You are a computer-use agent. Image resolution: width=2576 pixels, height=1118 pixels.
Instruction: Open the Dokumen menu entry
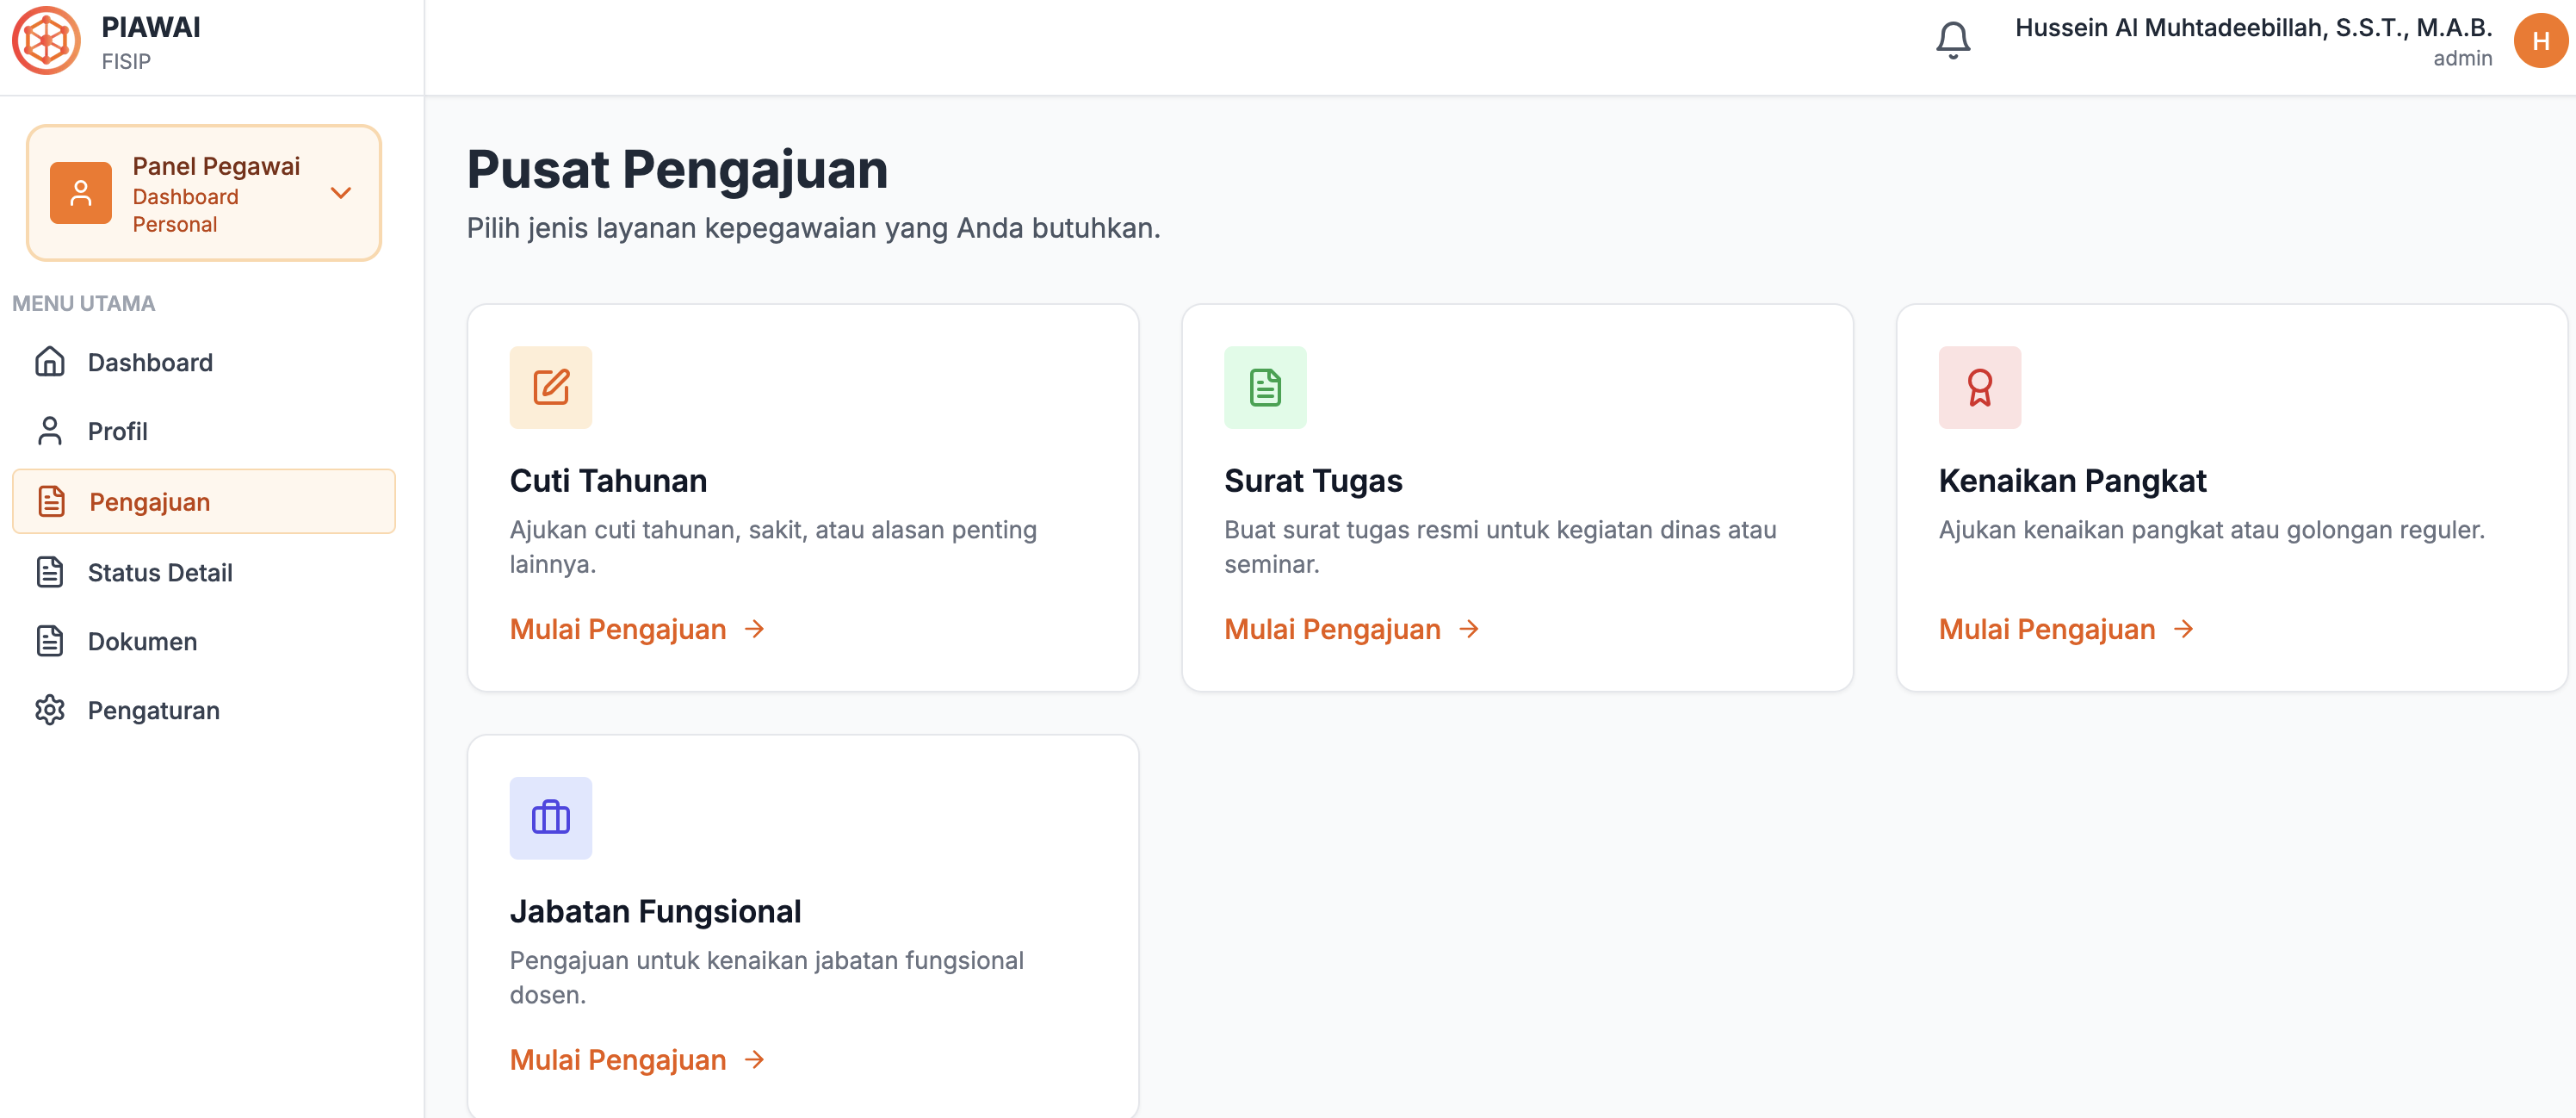142,641
